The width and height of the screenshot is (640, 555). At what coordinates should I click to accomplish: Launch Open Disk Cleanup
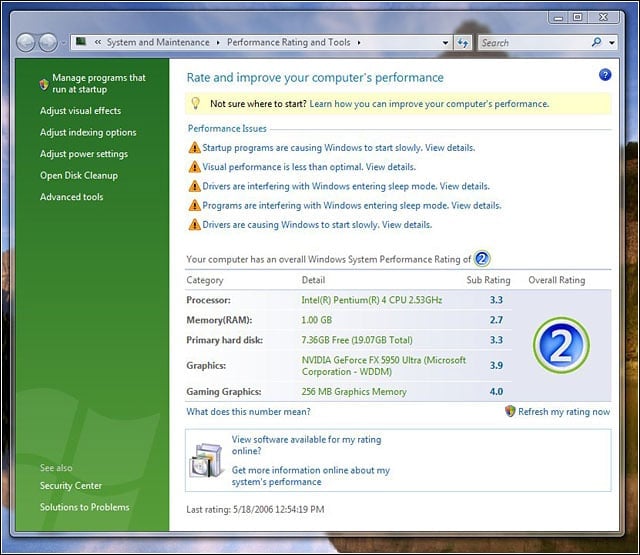(x=79, y=175)
